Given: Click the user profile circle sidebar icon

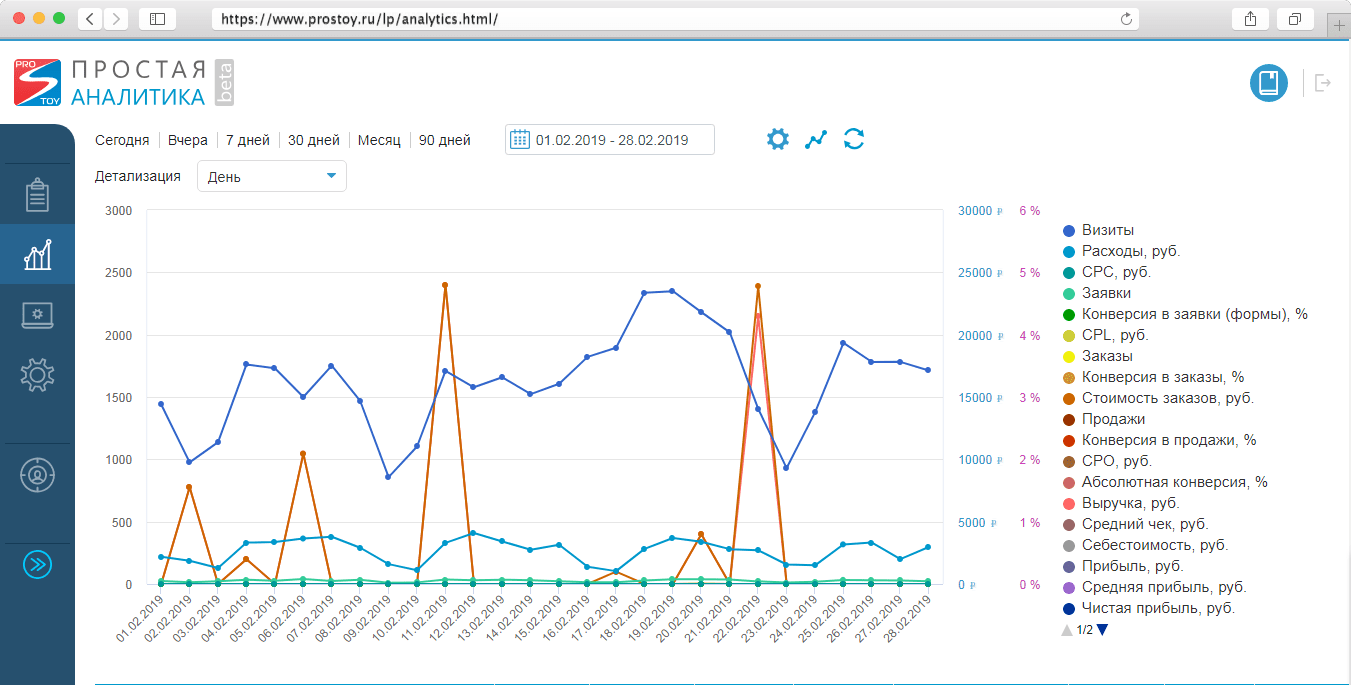Looking at the screenshot, I should click(x=37, y=474).
